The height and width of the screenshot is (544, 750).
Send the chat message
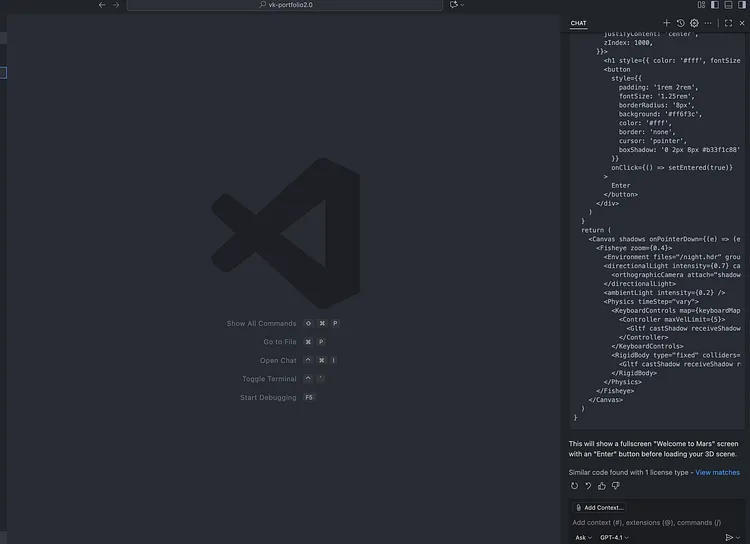pos(729,537)
